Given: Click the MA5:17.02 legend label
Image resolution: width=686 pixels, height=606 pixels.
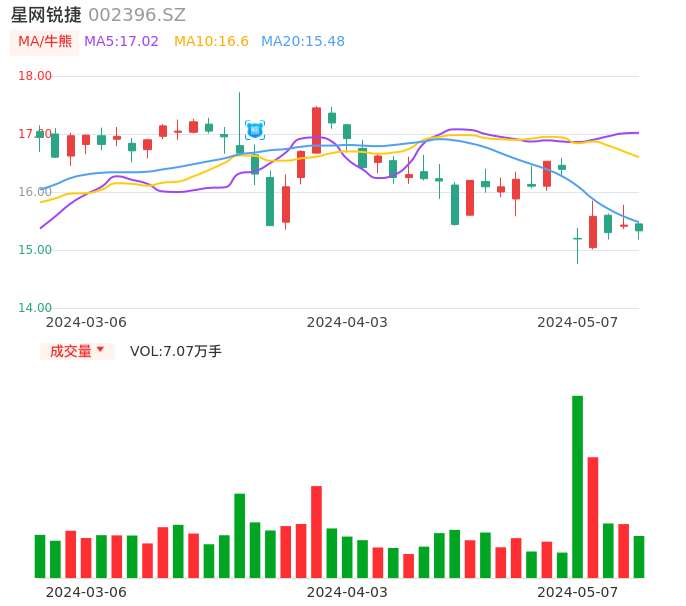Looking at the screenshot, I should [x=121, y=42].
